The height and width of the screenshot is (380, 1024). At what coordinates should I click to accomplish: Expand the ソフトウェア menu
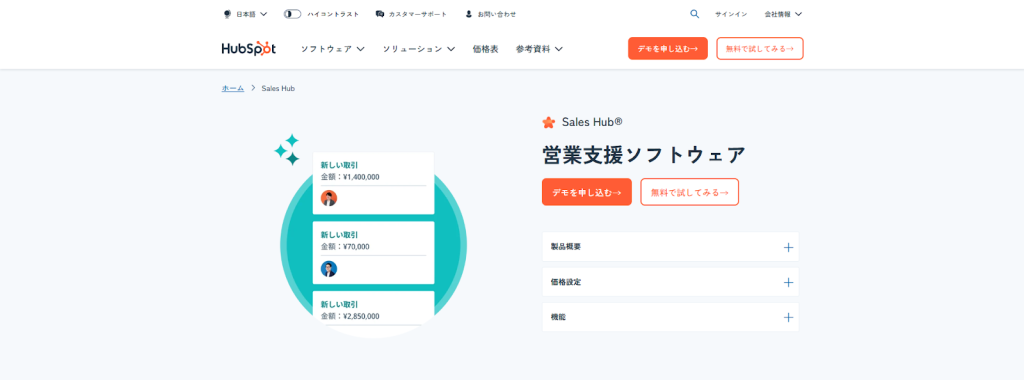(x=332, y=49)
